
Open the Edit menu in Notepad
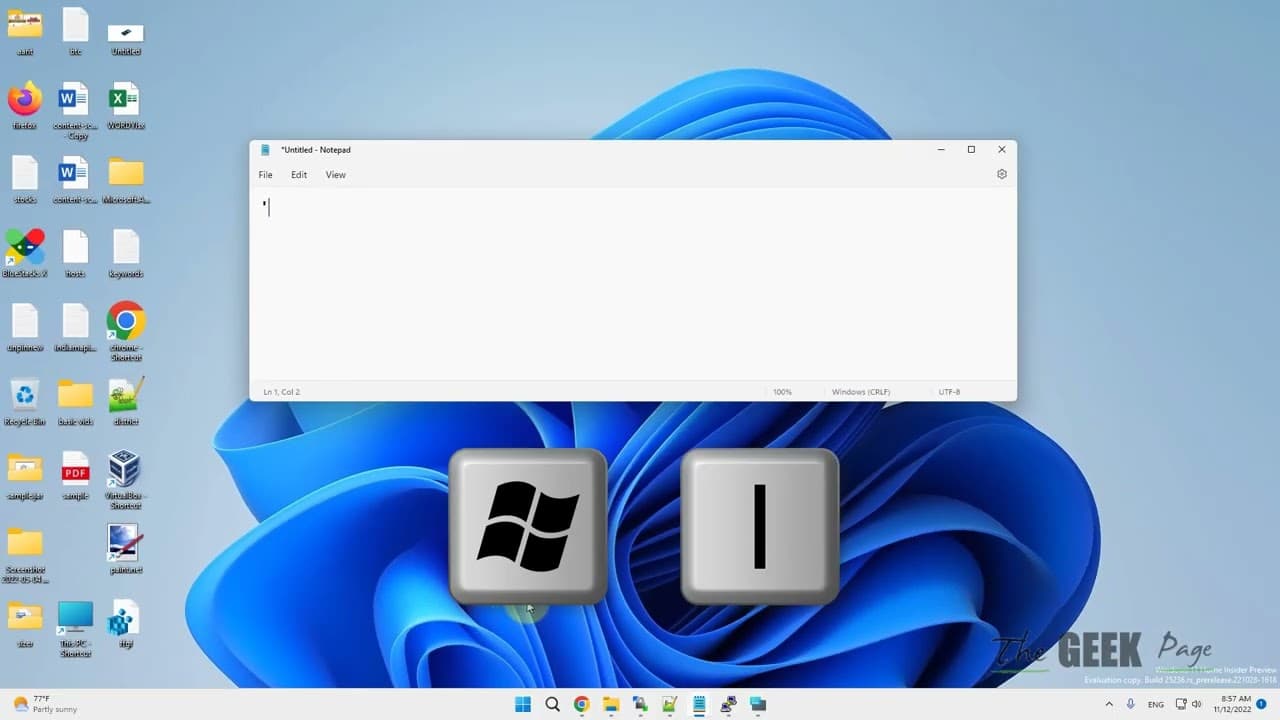(x=299, y=175)
